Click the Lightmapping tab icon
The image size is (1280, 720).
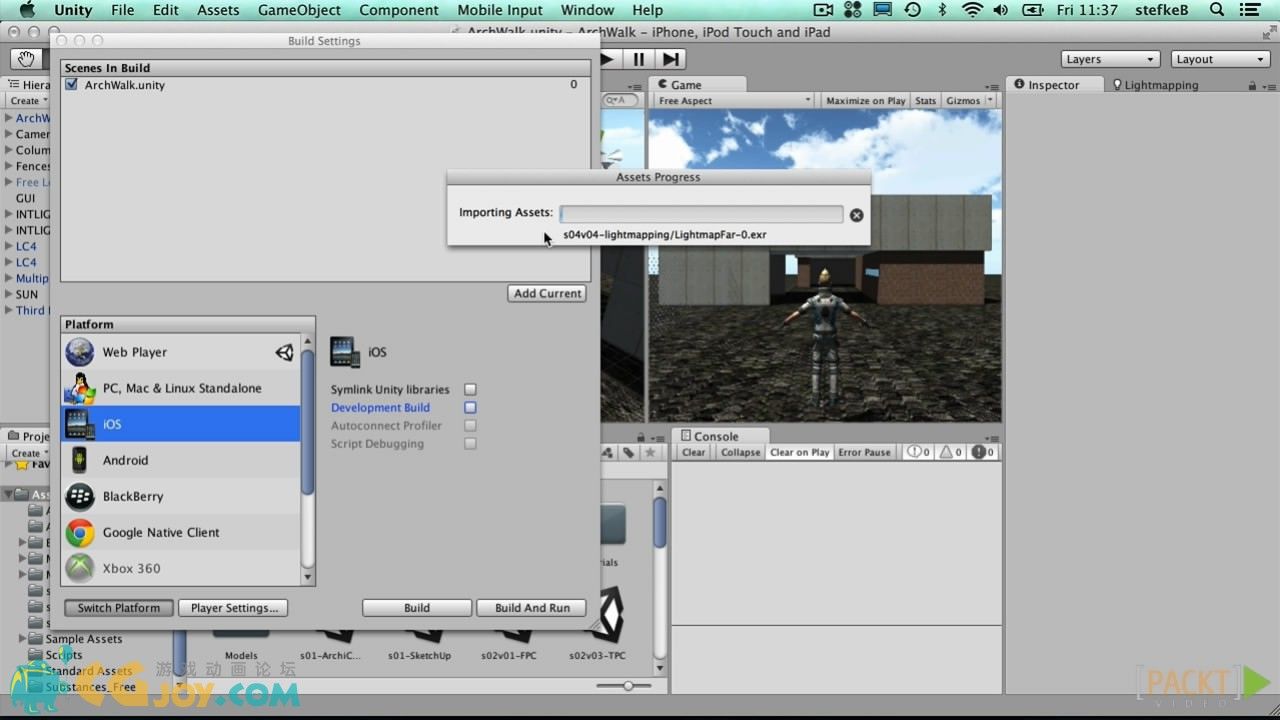coord(1117,85)
